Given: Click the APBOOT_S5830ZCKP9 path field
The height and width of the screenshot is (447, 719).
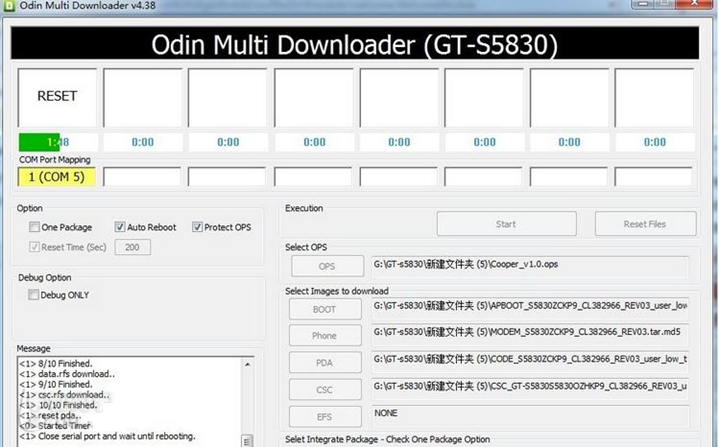Looking at the screenshot, I should 530,309.
